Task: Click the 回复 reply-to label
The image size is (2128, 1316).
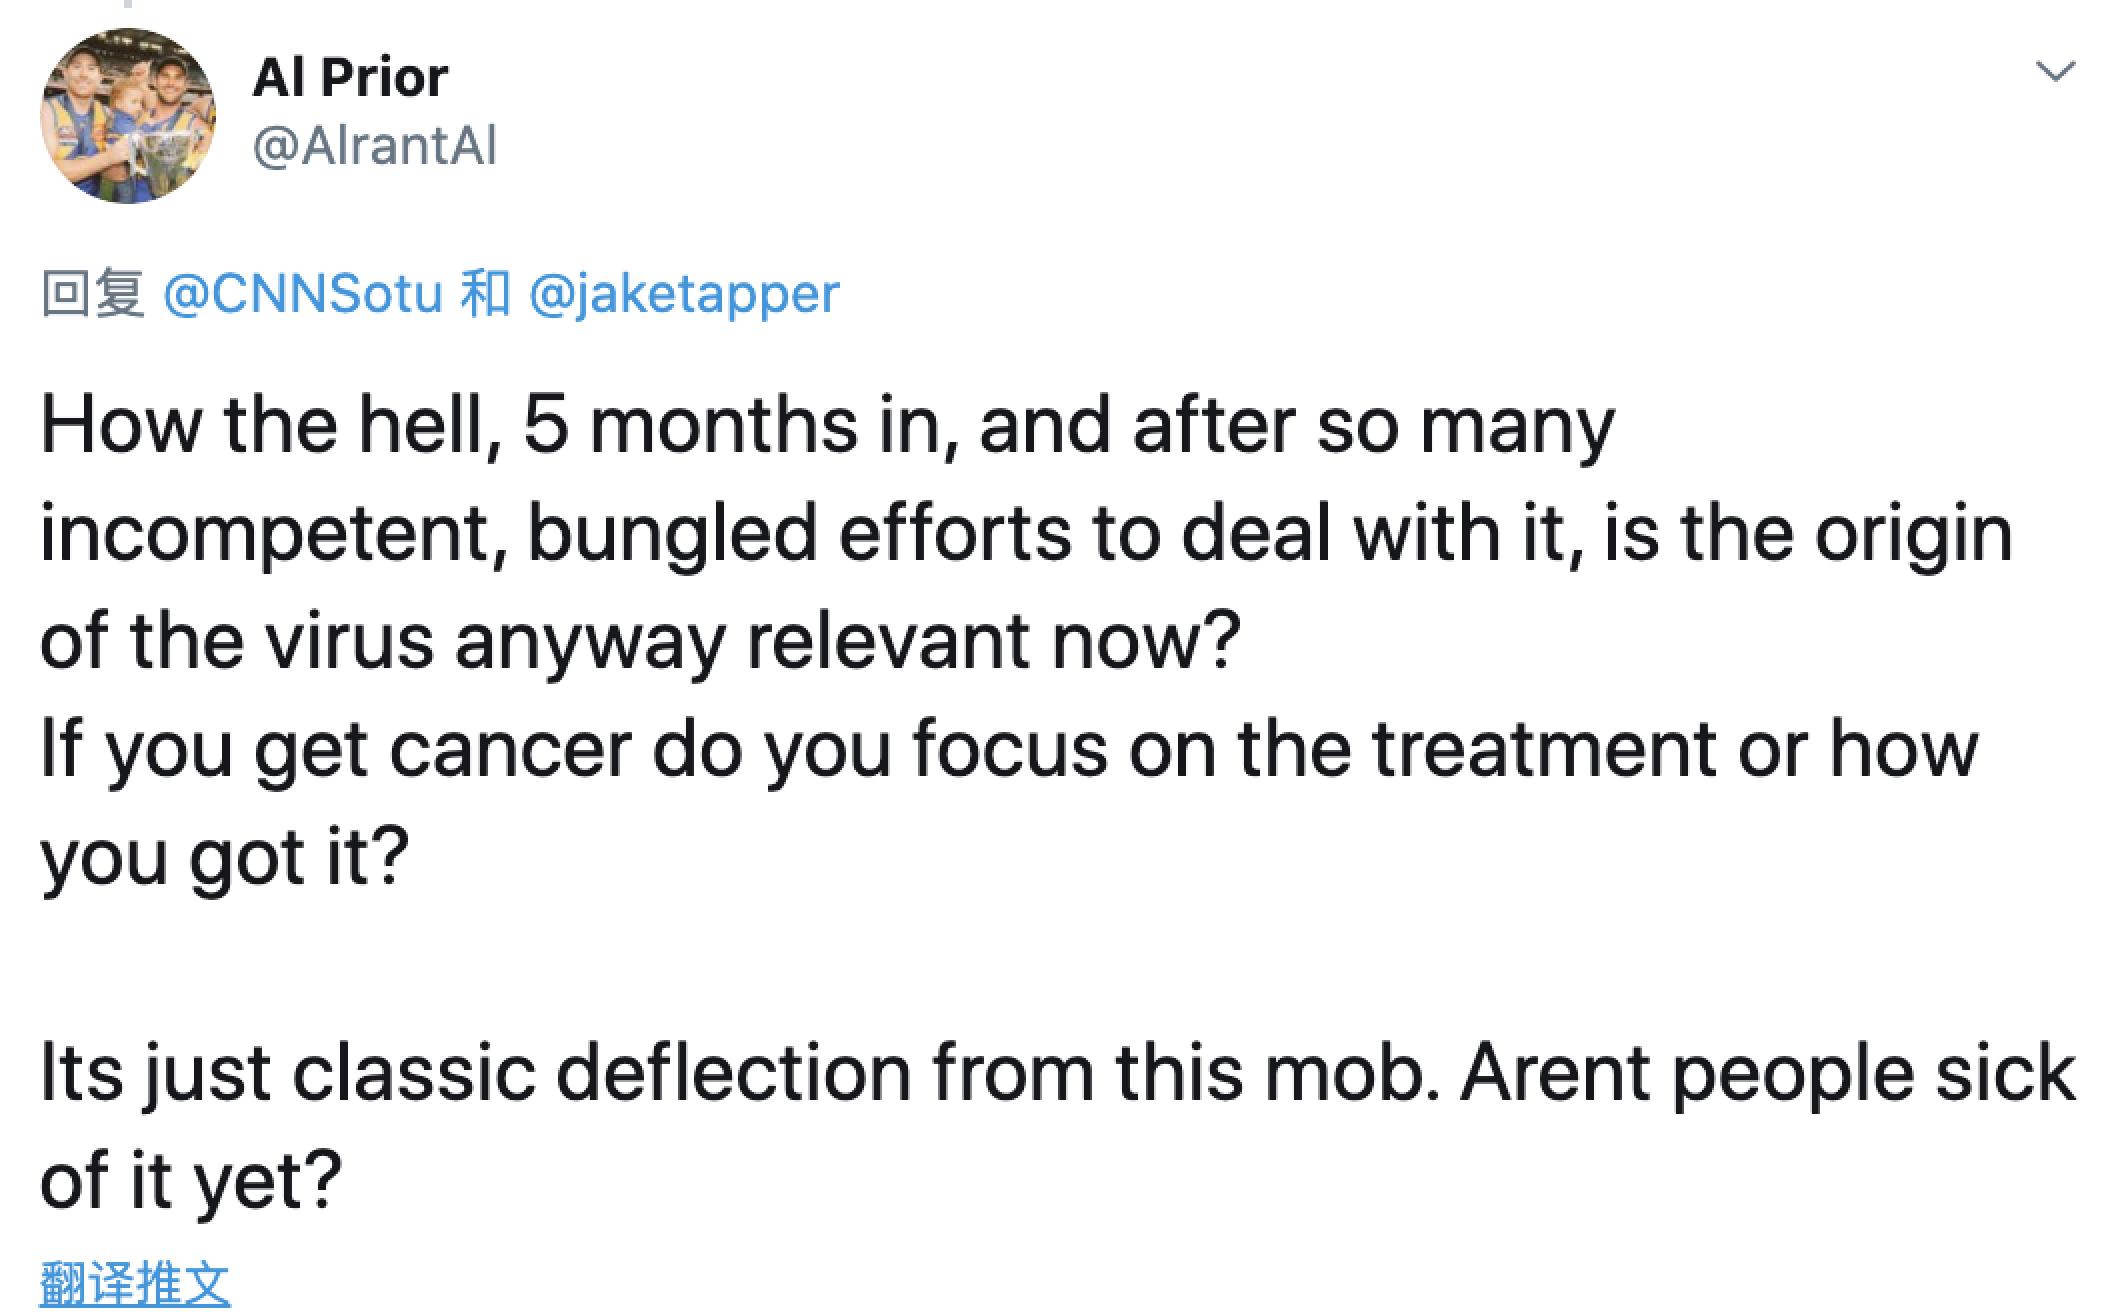Action: tap(93, 294)
